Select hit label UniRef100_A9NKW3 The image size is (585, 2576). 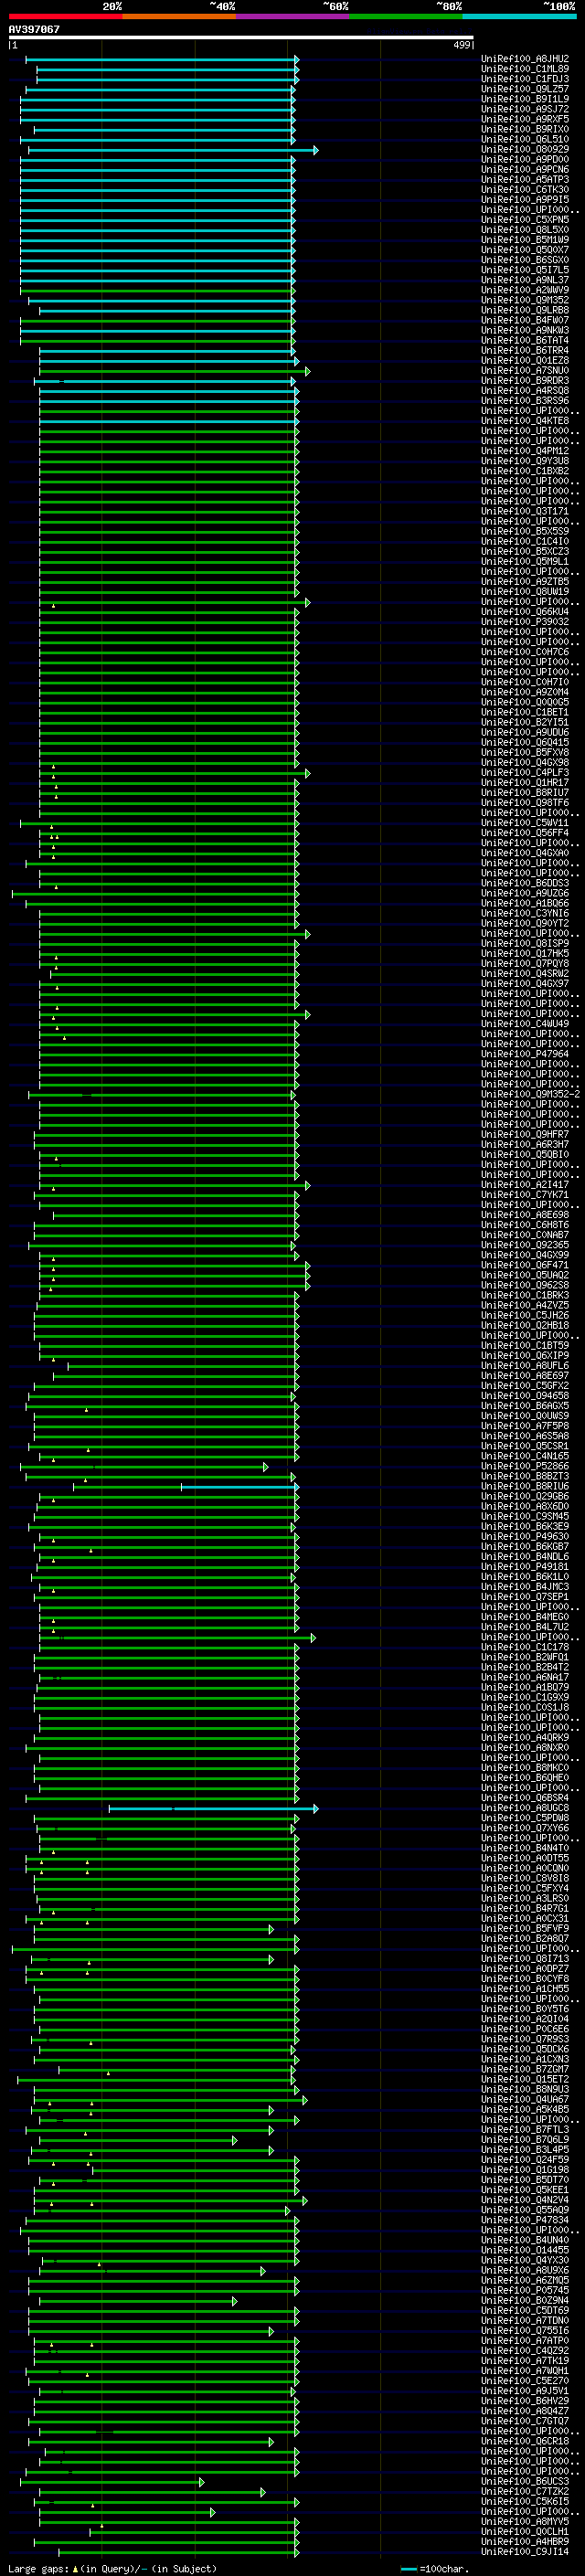(525, 330)
